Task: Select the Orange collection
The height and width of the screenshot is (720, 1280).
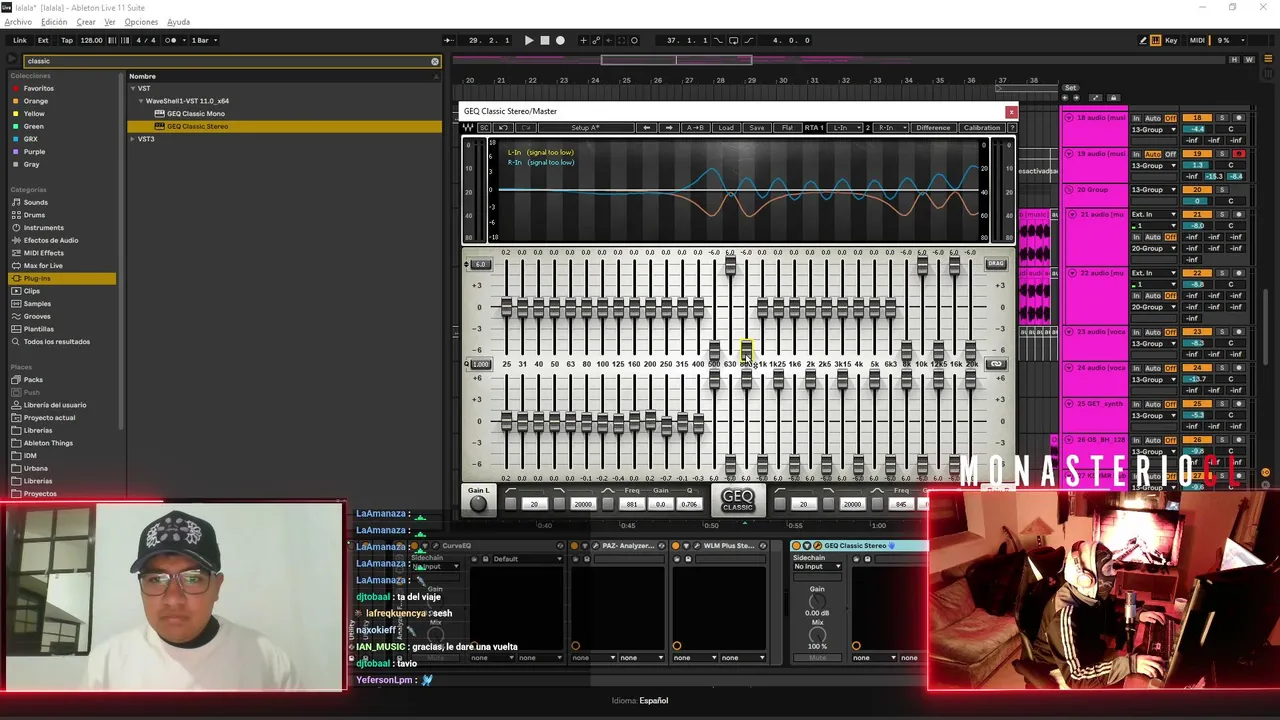Action: 35,101
